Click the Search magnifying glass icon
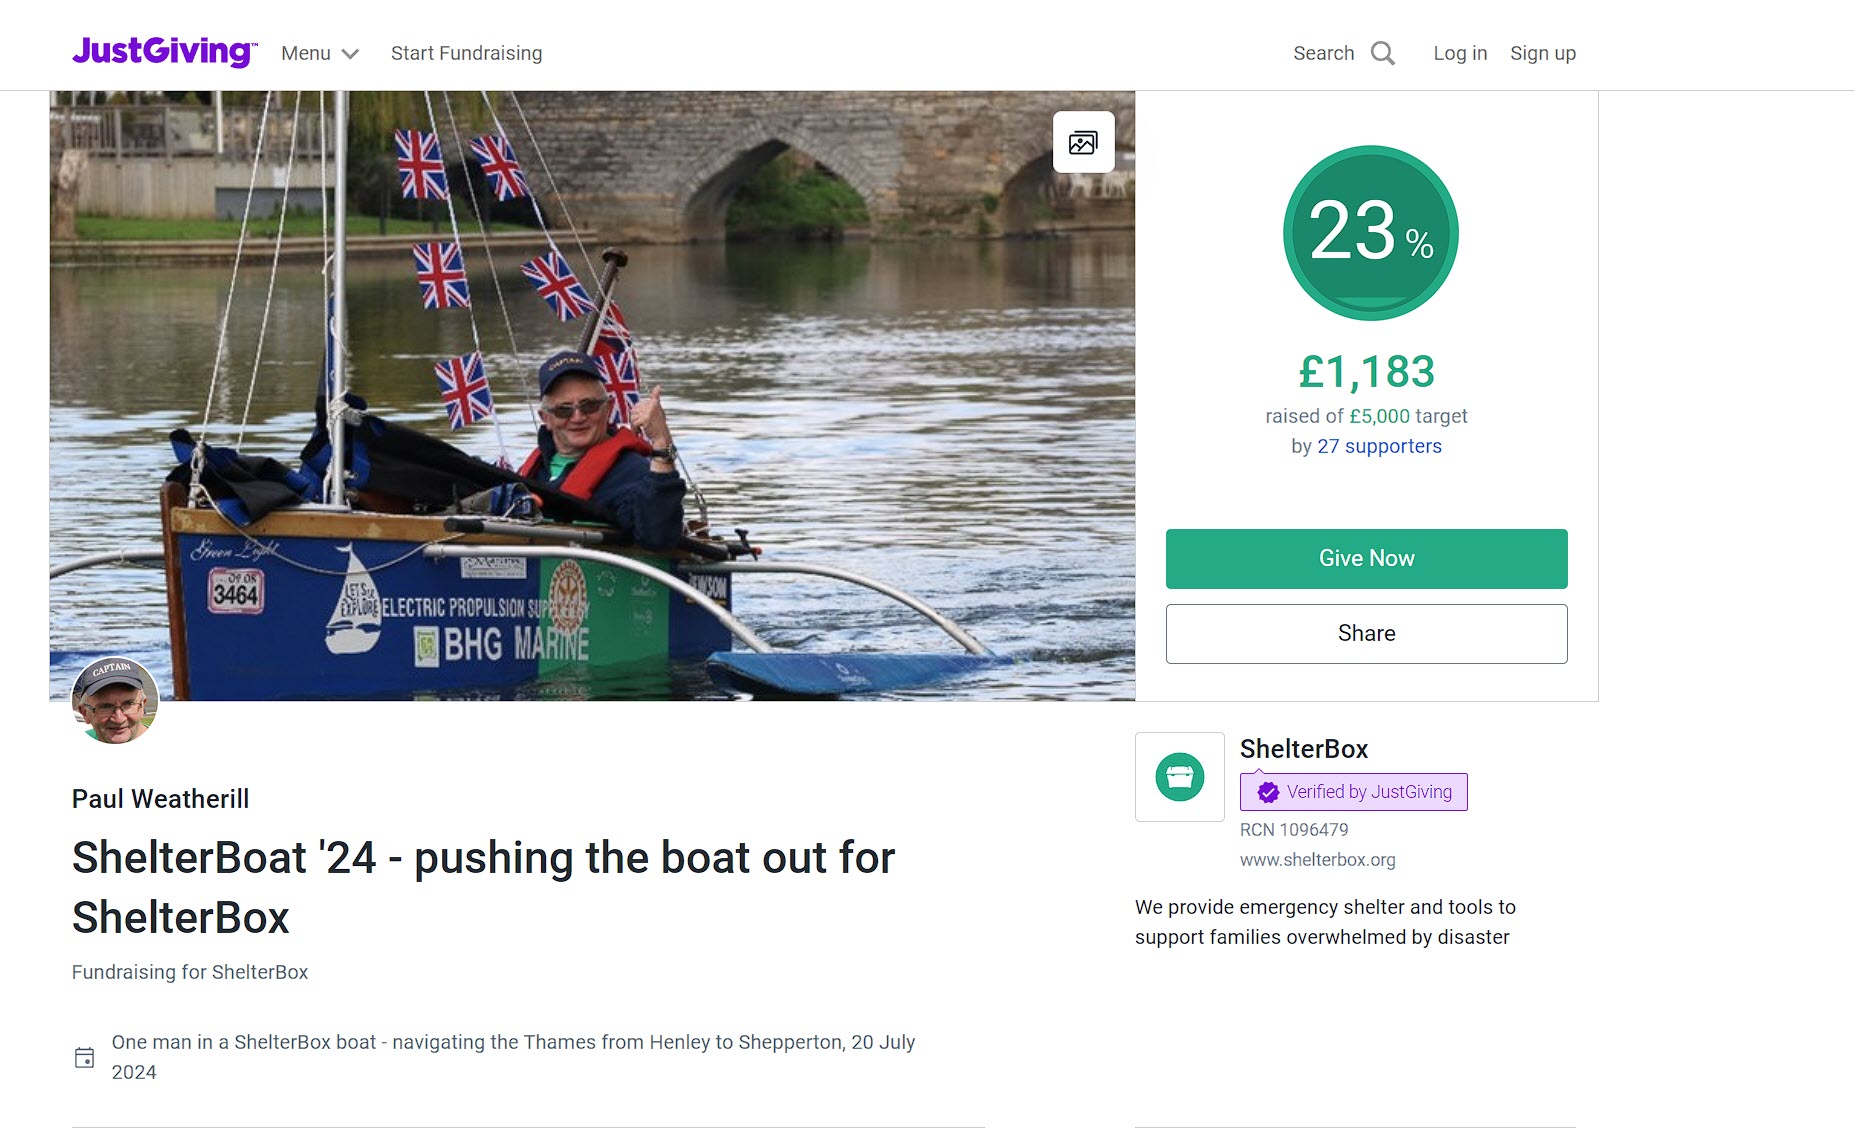The image size is (1854, 1134). point(1383,53)
